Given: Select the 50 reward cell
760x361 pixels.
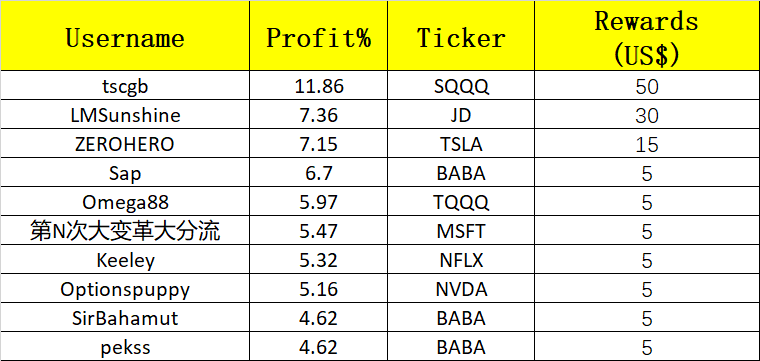Looking at the screenshot, I should coord(647,86).
